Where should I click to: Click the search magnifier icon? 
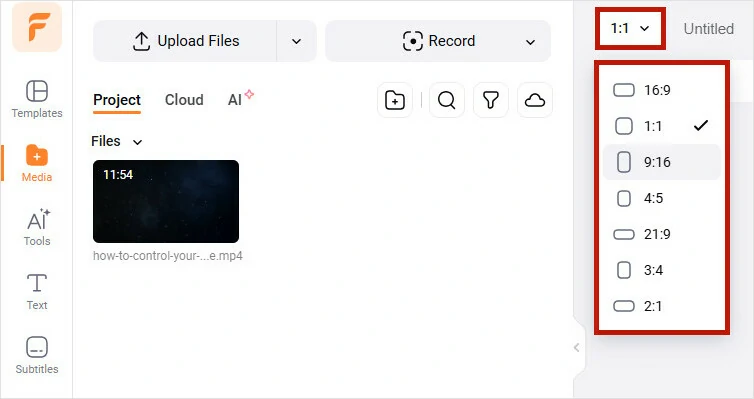[447, 100]
